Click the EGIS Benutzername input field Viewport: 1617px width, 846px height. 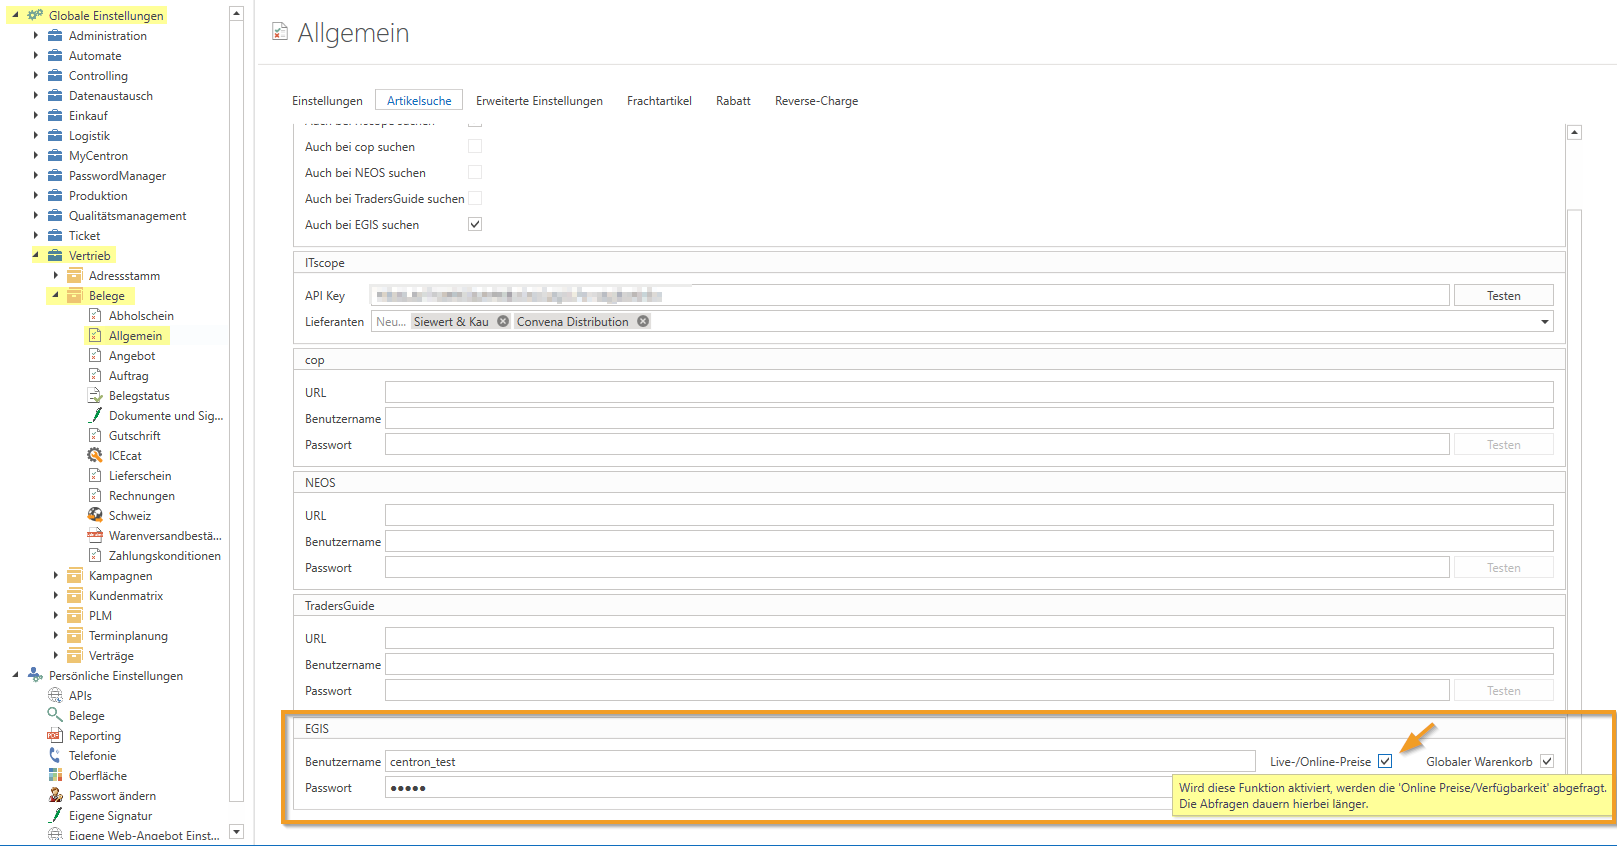(820, 762)
